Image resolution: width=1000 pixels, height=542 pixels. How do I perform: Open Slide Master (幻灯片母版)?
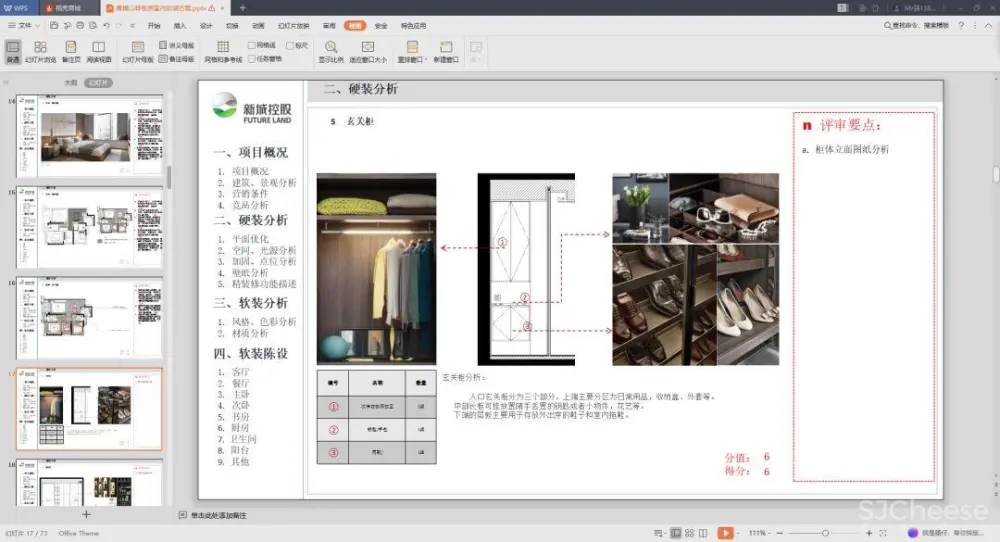point(138,51)
